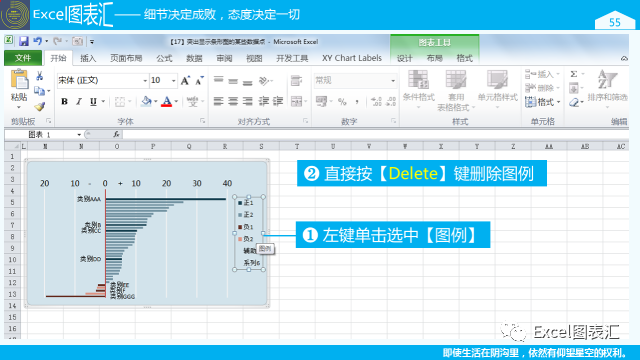The image size is (640, 360).
Task: Open the number format dropdown 常规
Action: tap(355, 80)
